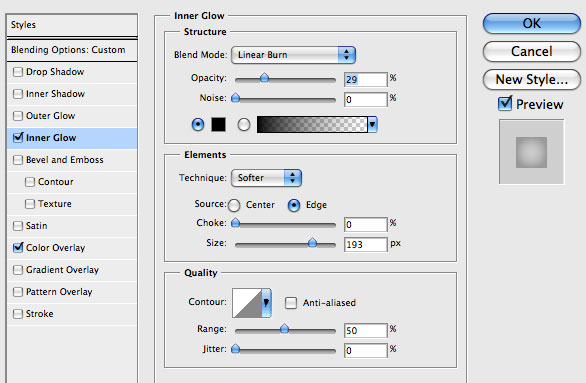The image size is (586, 383).
Task: Select the solid color glow radio button
Action: pyautogui.click(x=198, y=124)
